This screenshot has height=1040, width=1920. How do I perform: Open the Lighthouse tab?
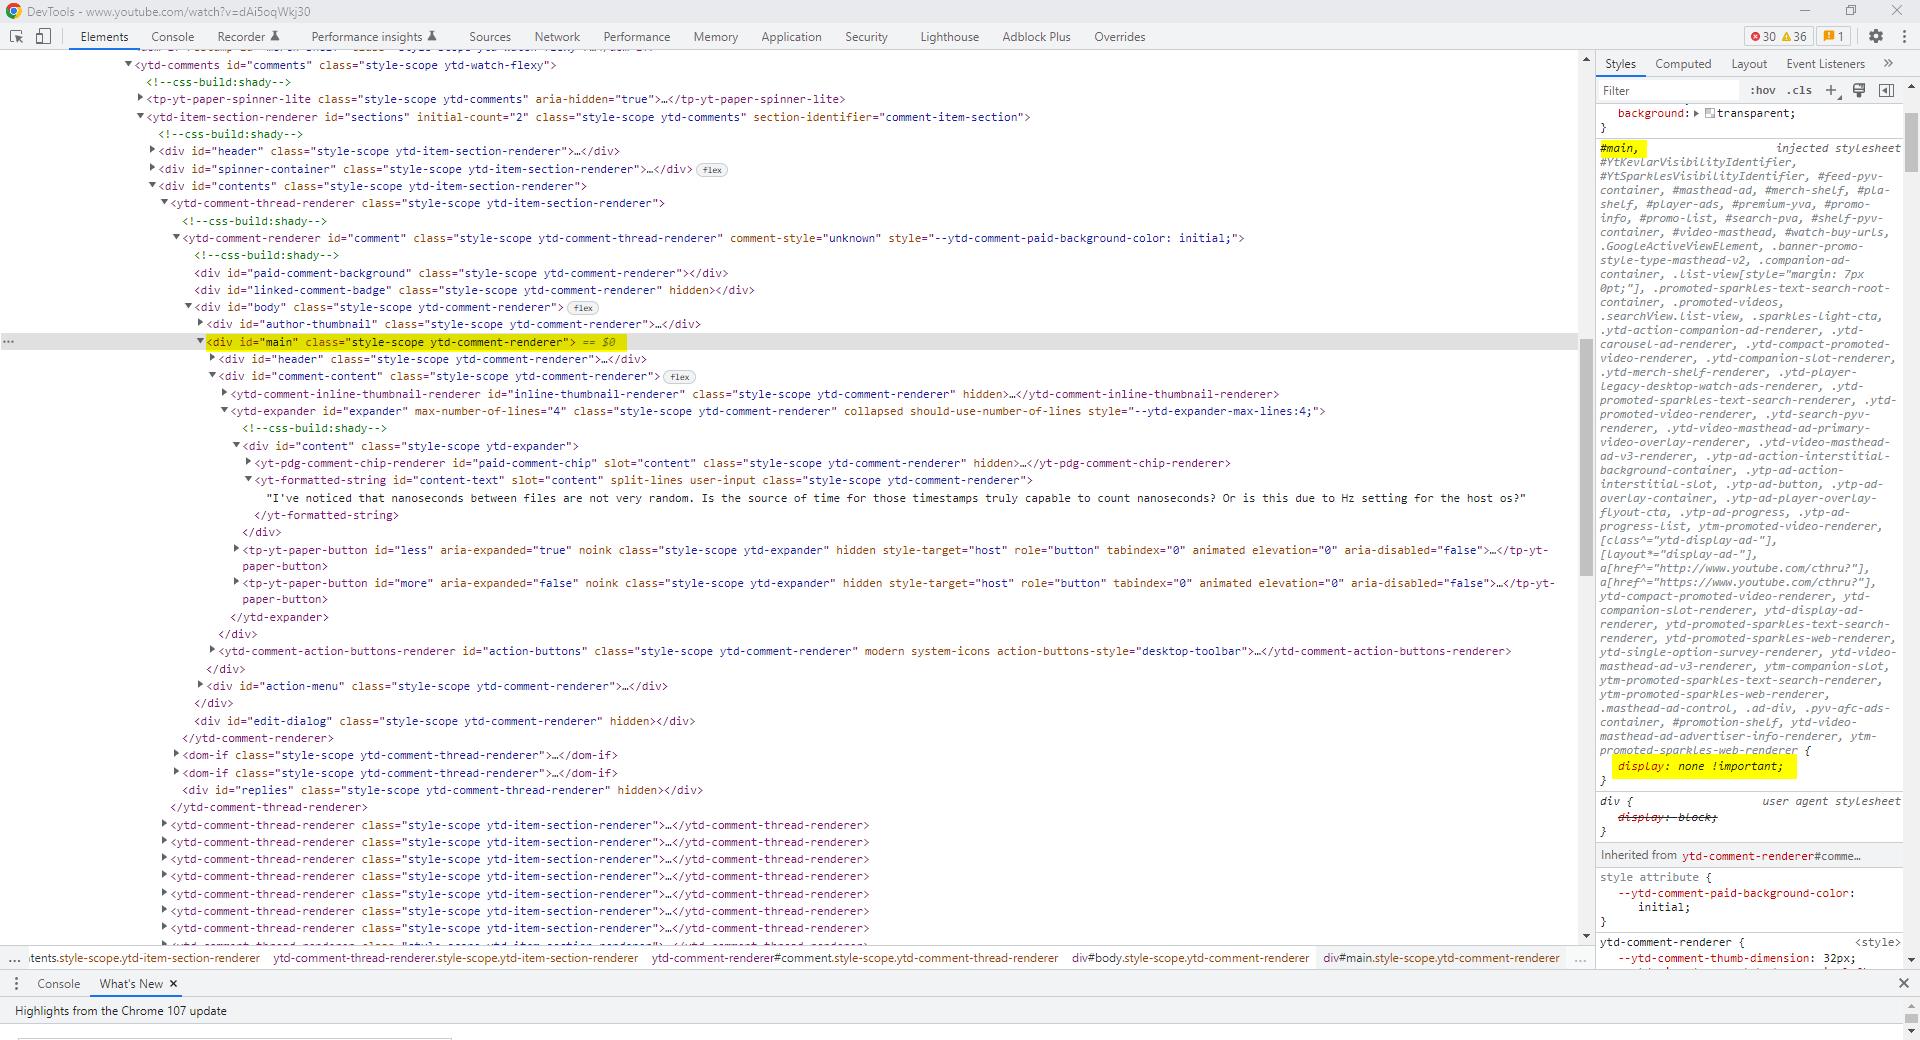point(949,37)
